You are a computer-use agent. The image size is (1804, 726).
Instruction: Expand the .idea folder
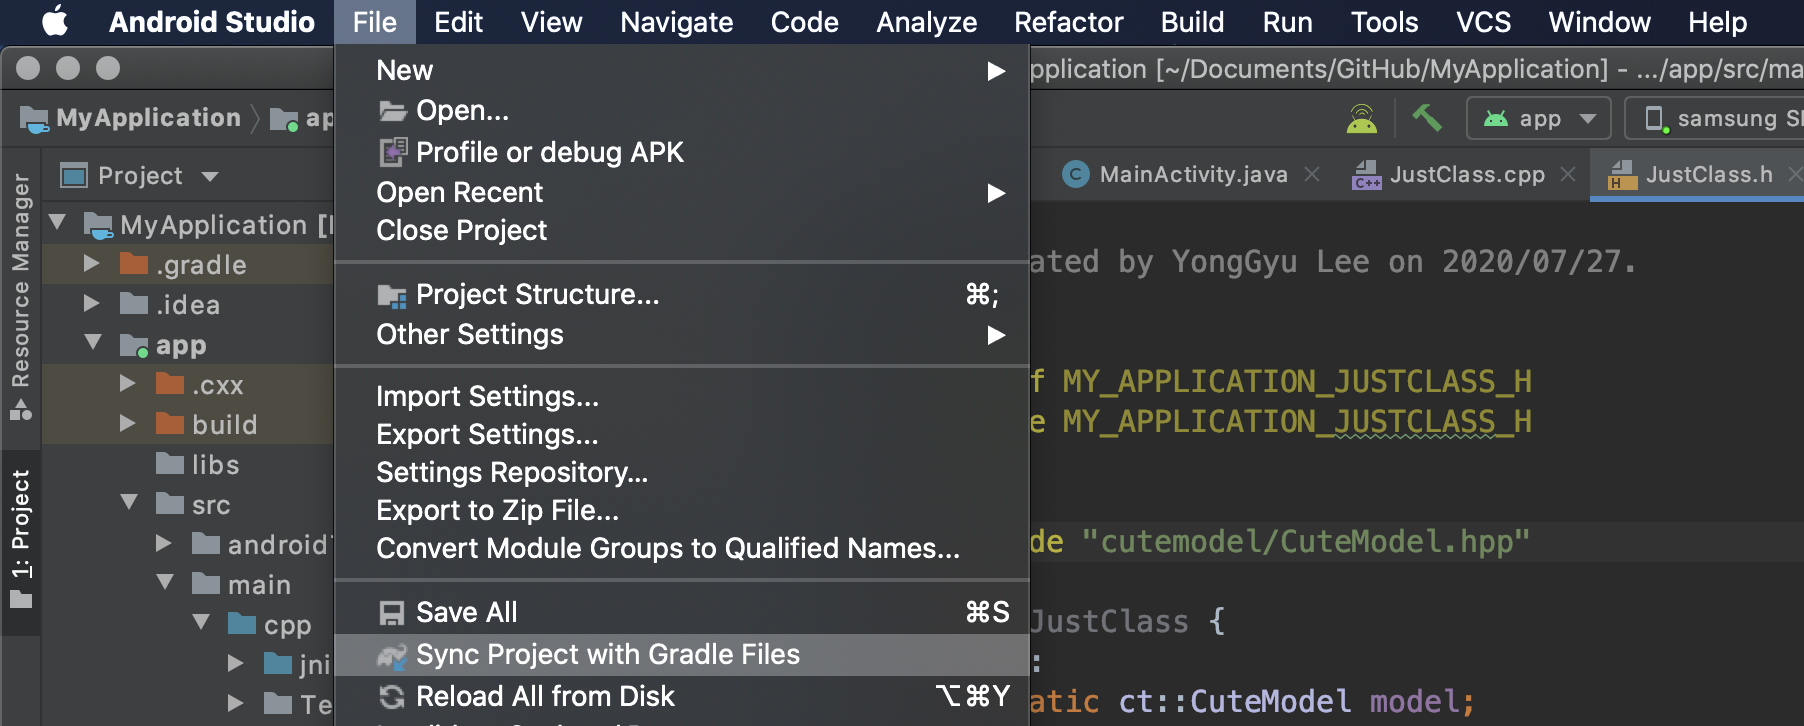tap(92, 303)
